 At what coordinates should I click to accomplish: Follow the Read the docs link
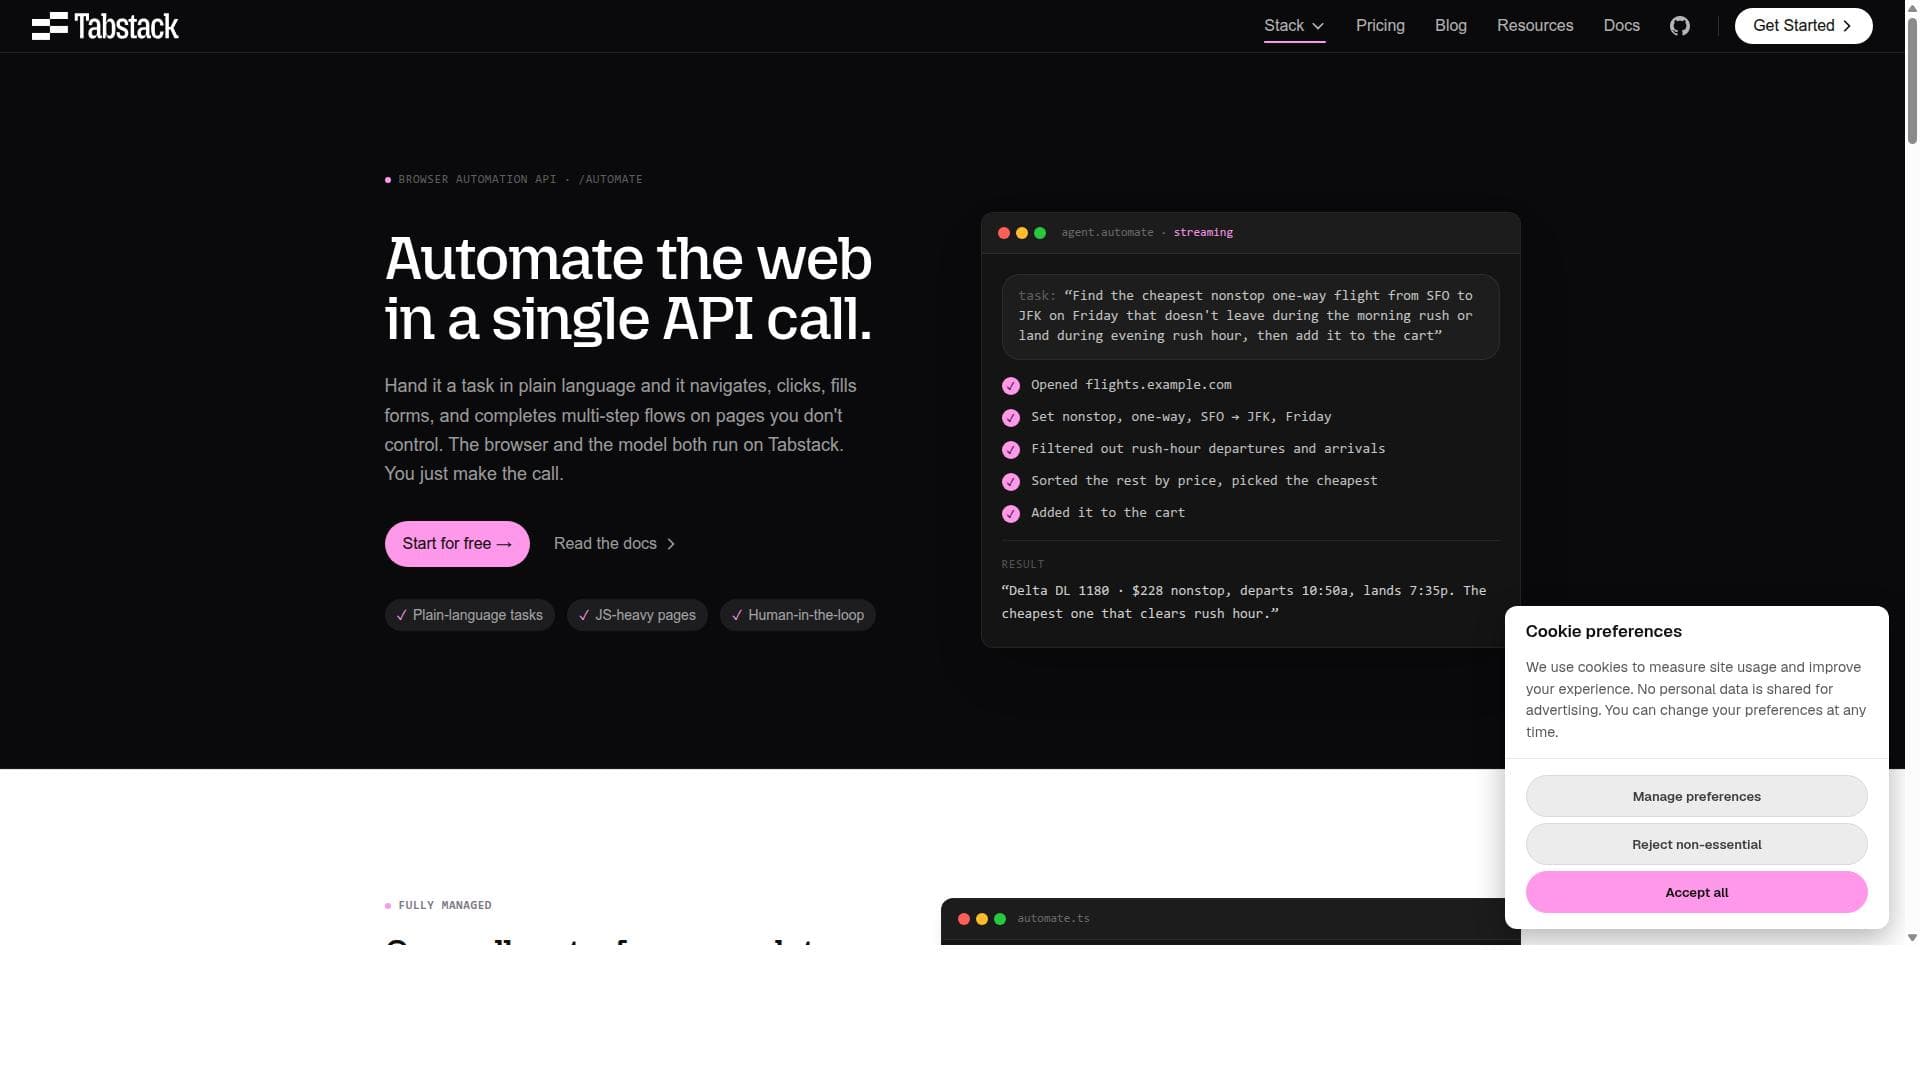pyautogui.click(x=614, y=544)
